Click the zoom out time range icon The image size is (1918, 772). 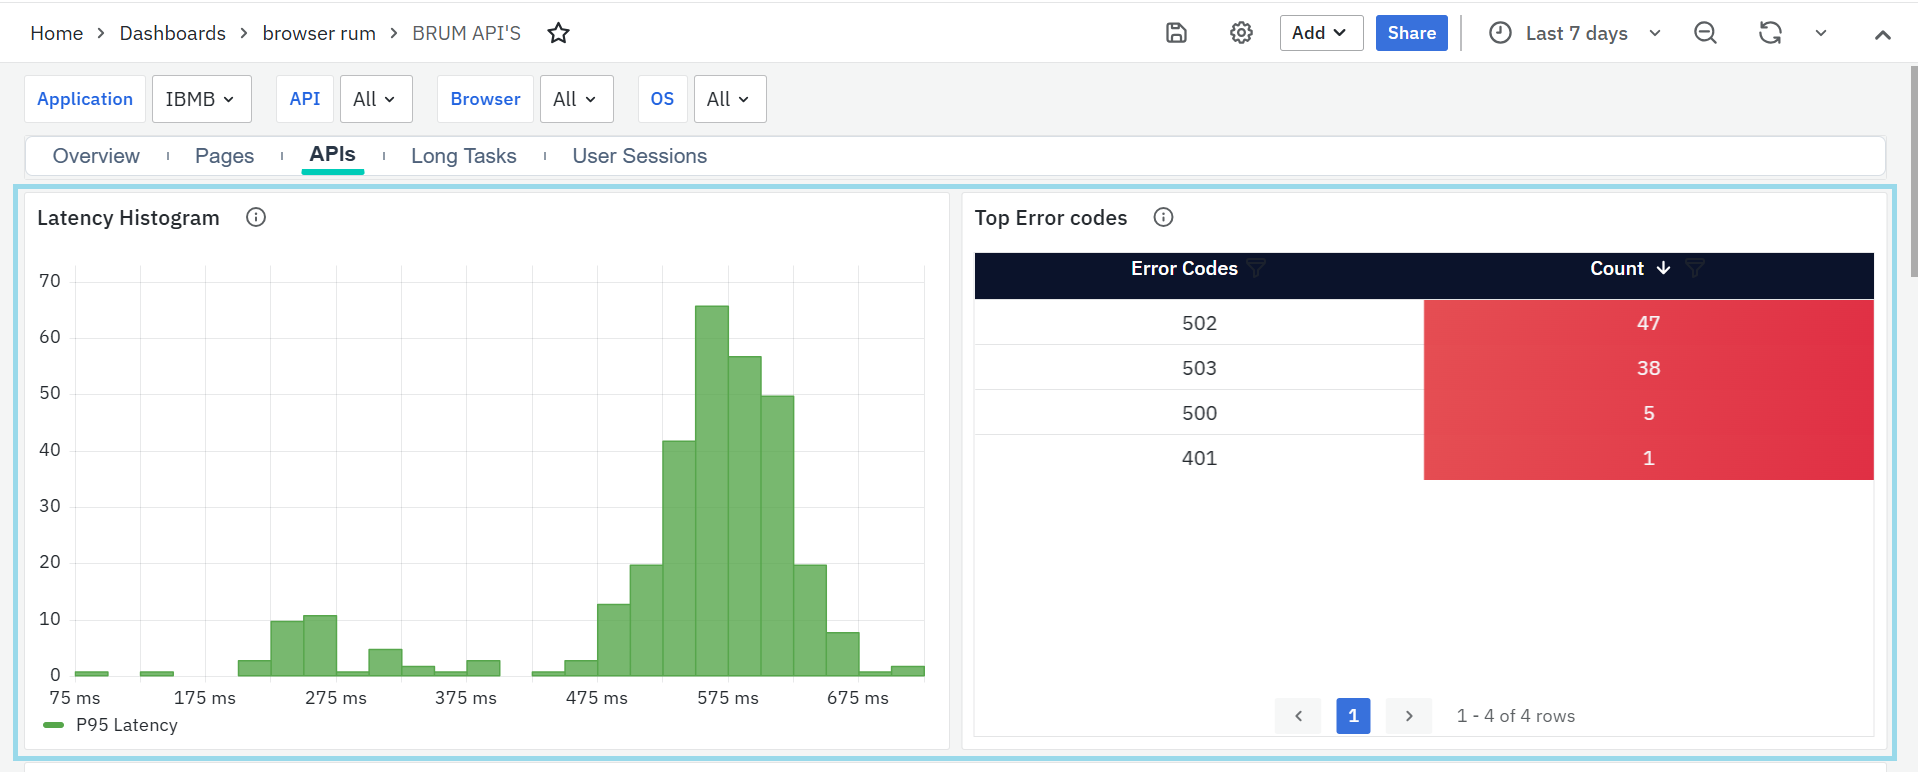pos(1705,33)
